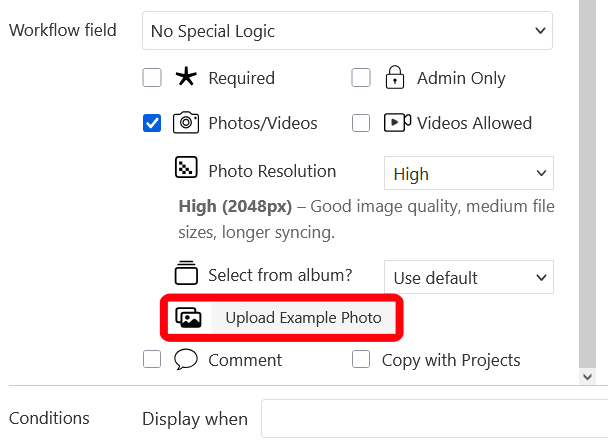Click the scrollbar down arrow
The image size is (608, 445).
click(588, 377)
